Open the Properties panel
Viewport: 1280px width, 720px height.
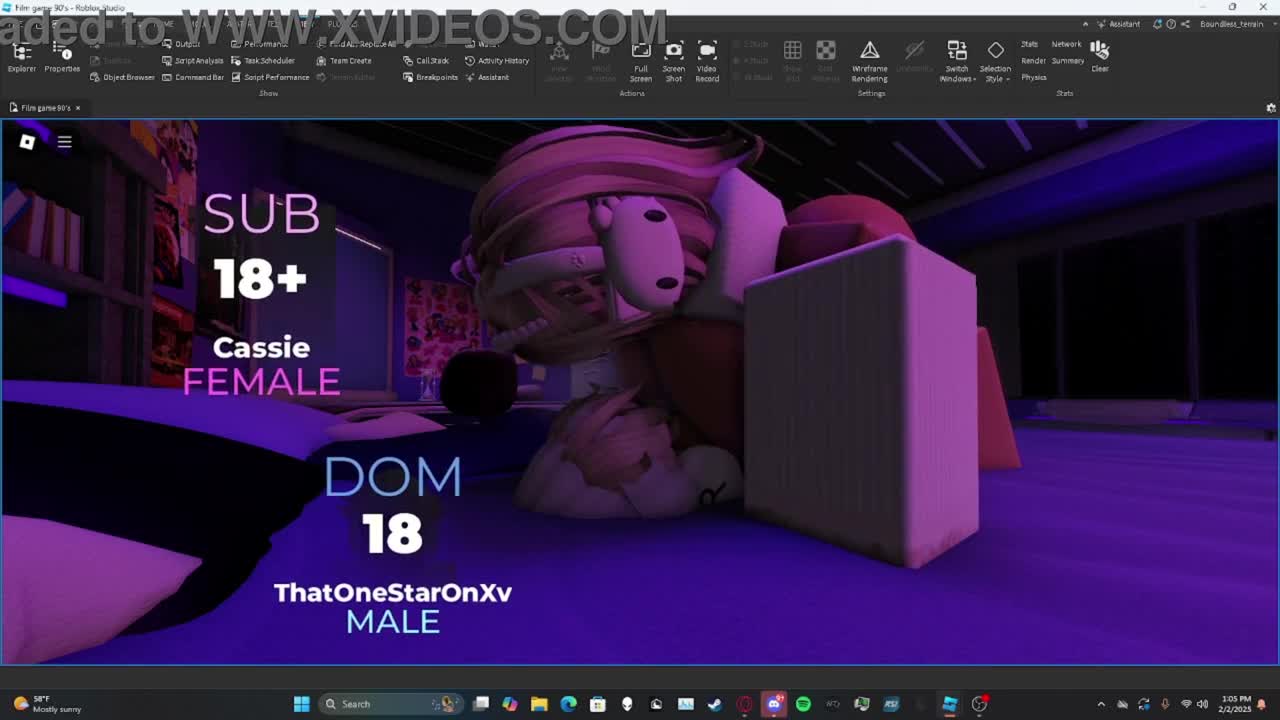[62, 58]
